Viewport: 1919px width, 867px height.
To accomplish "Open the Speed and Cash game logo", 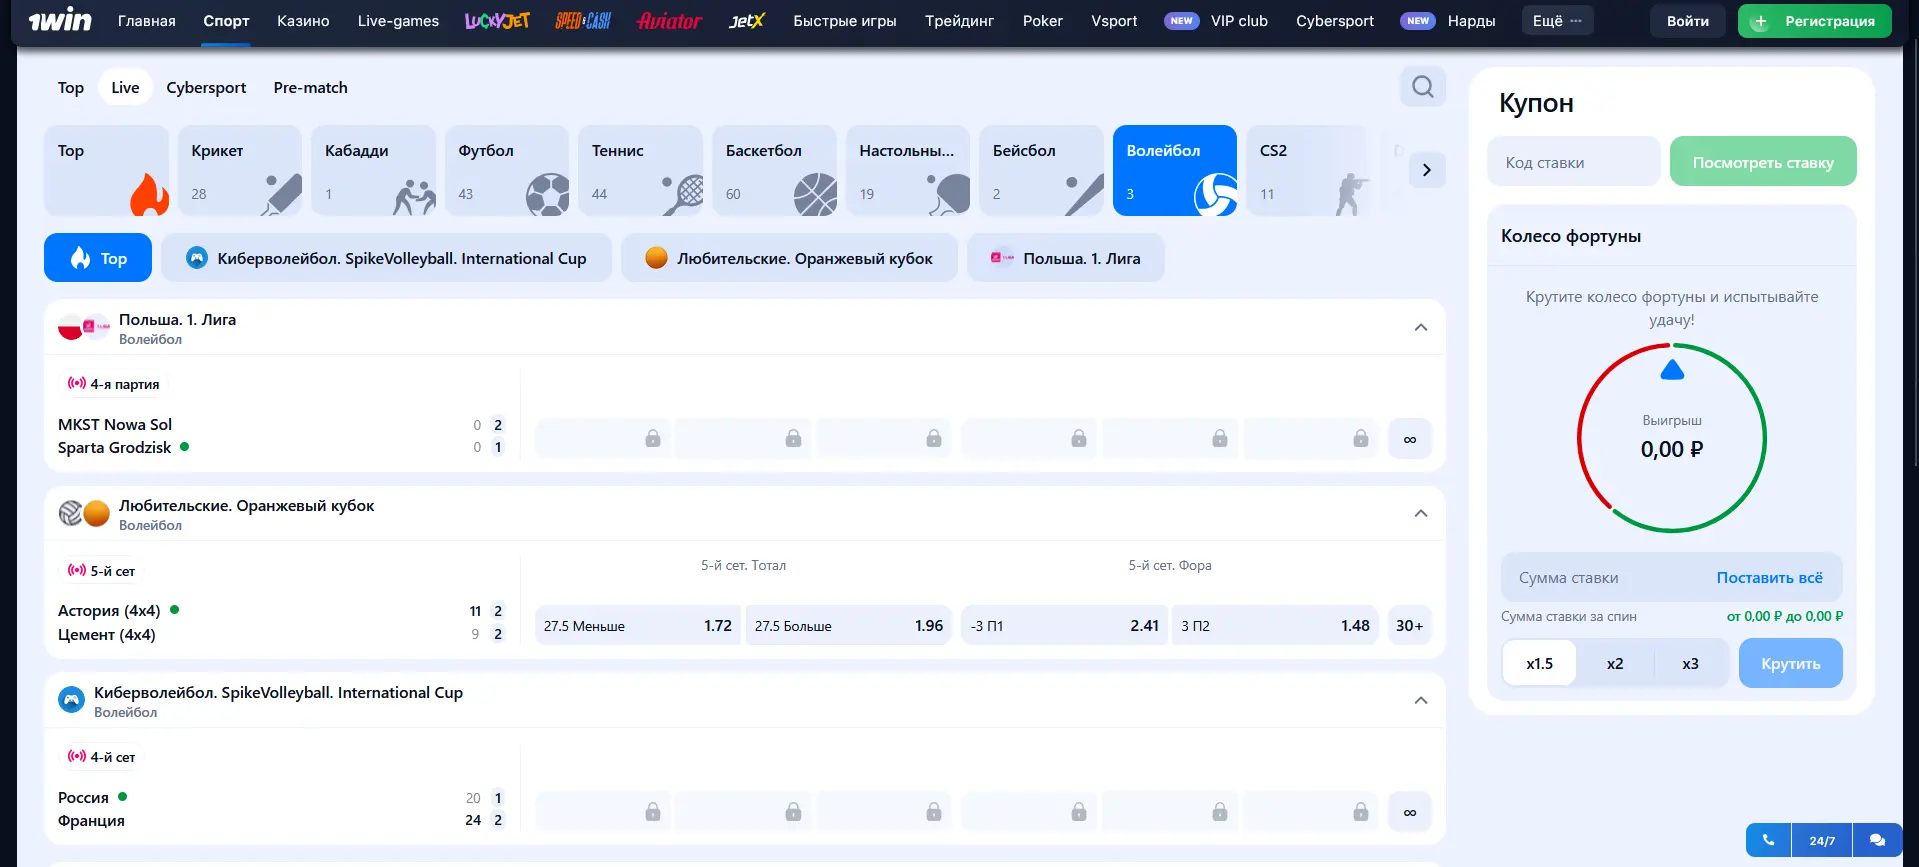I will 583,21.
